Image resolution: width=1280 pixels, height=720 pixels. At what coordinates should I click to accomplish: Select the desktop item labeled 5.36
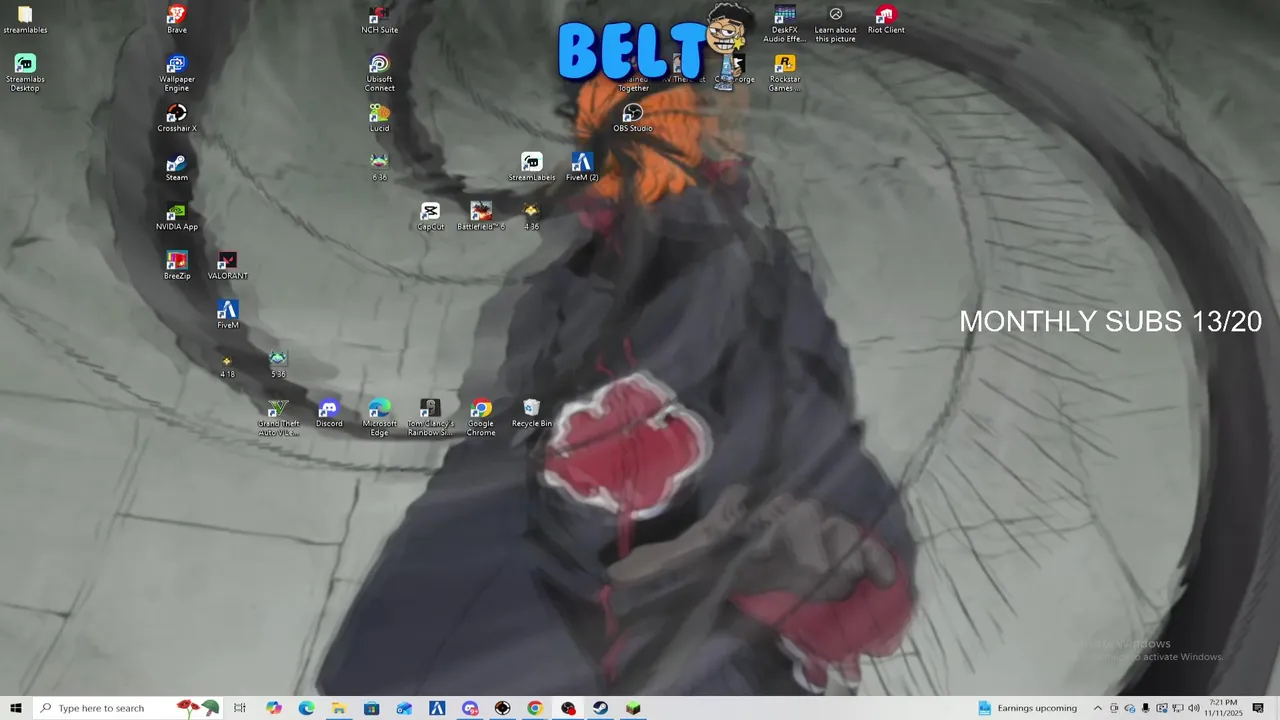click(278, 364)
